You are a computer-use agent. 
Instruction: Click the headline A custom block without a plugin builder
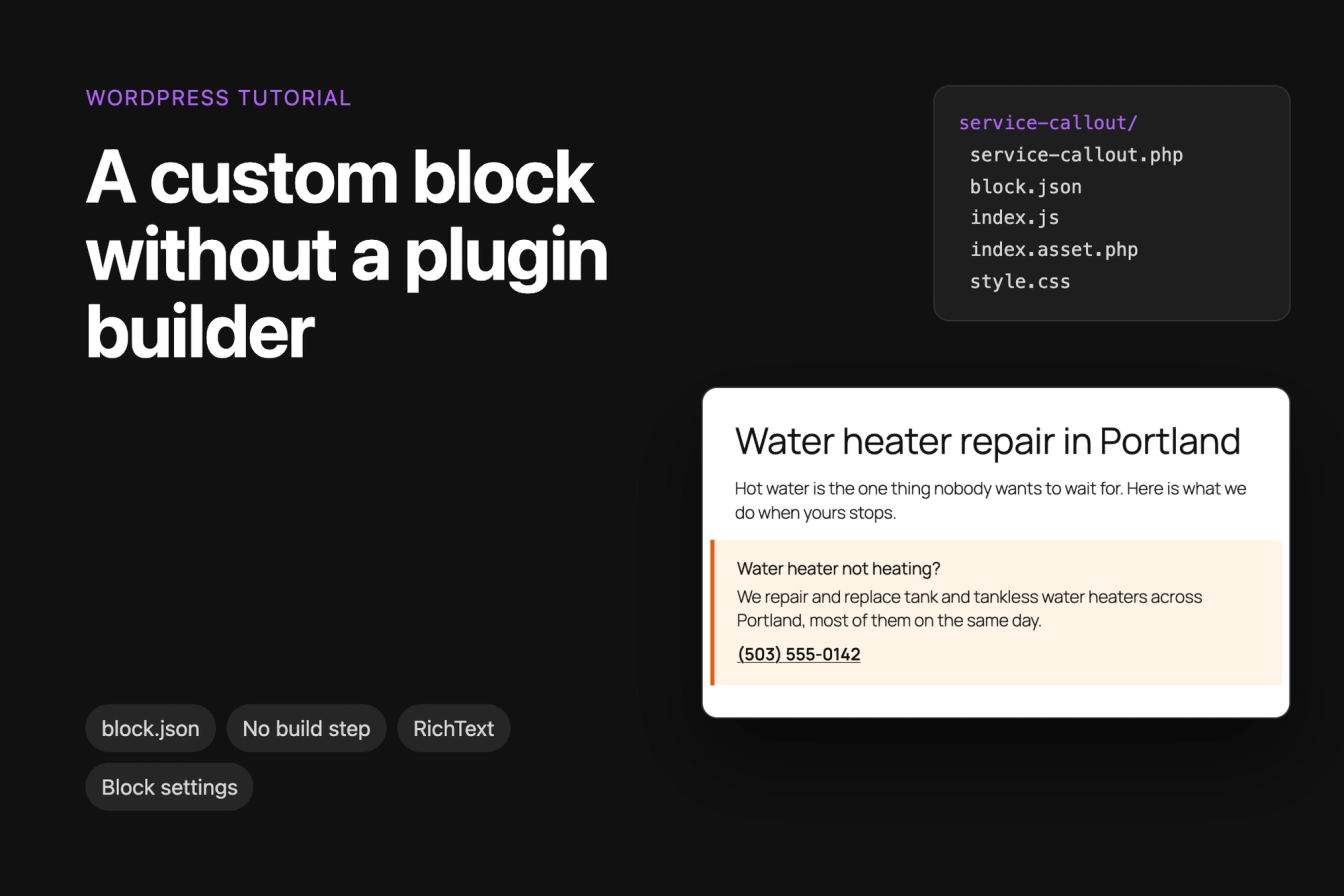(x=347, y=254)
